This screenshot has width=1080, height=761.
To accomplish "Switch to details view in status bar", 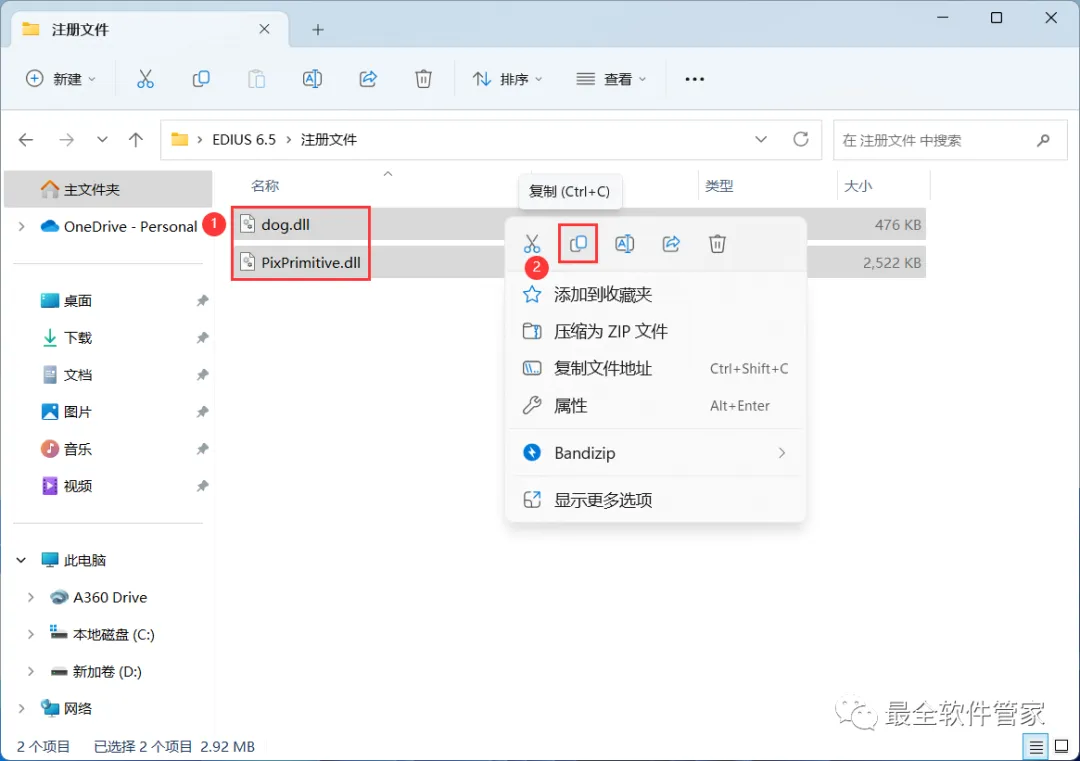I will pos(1036,747).
